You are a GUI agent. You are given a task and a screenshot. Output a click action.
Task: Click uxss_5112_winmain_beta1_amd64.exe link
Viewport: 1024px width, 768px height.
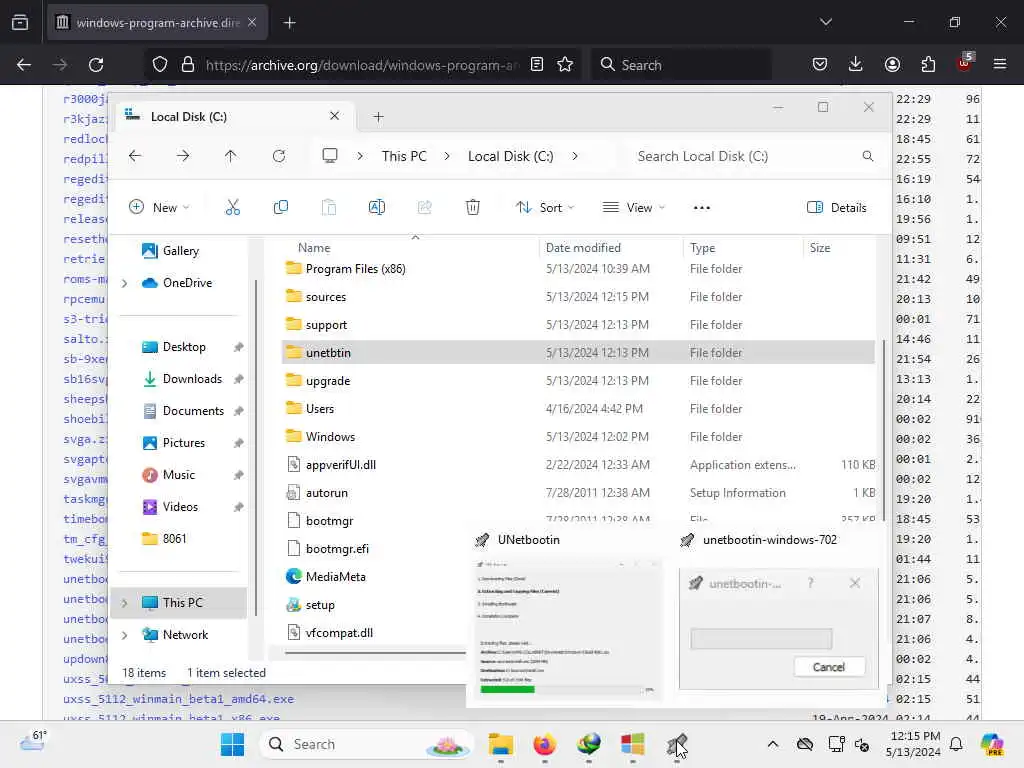[178, 699]
